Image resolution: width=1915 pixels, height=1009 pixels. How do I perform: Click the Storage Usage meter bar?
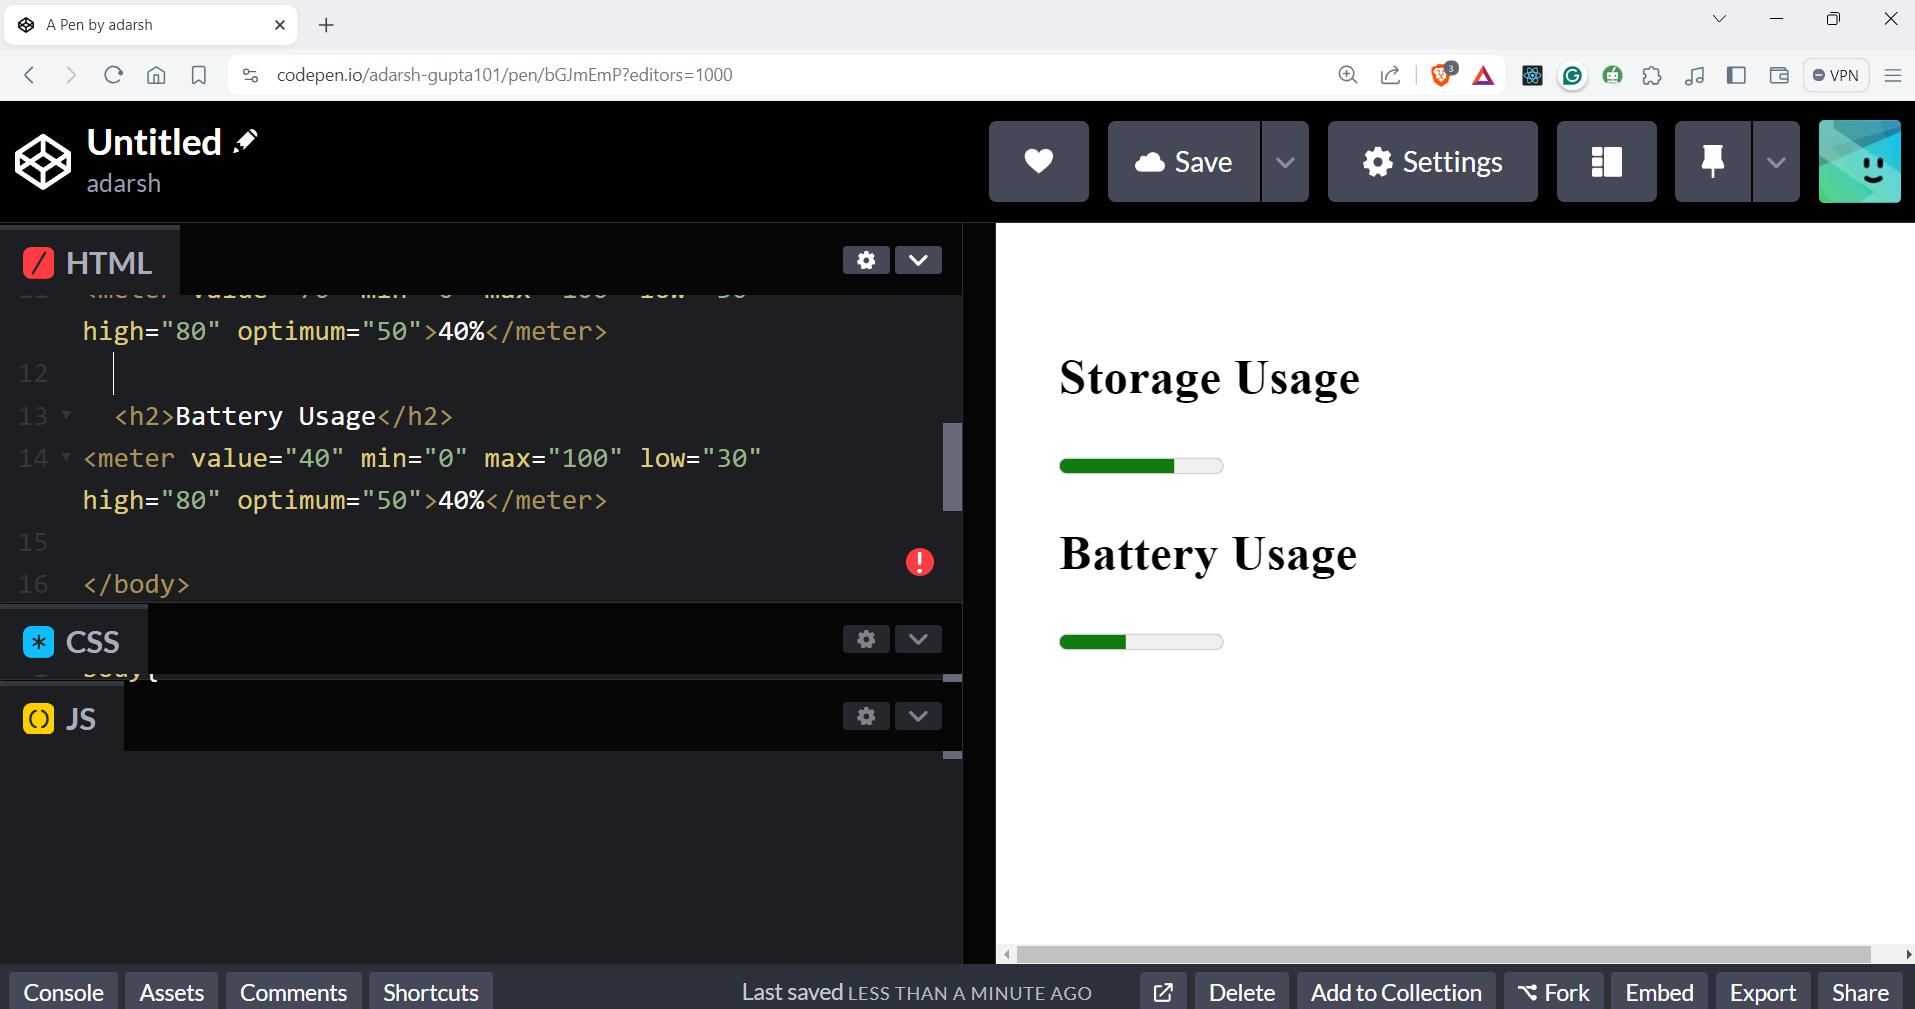click(1141, 466)
